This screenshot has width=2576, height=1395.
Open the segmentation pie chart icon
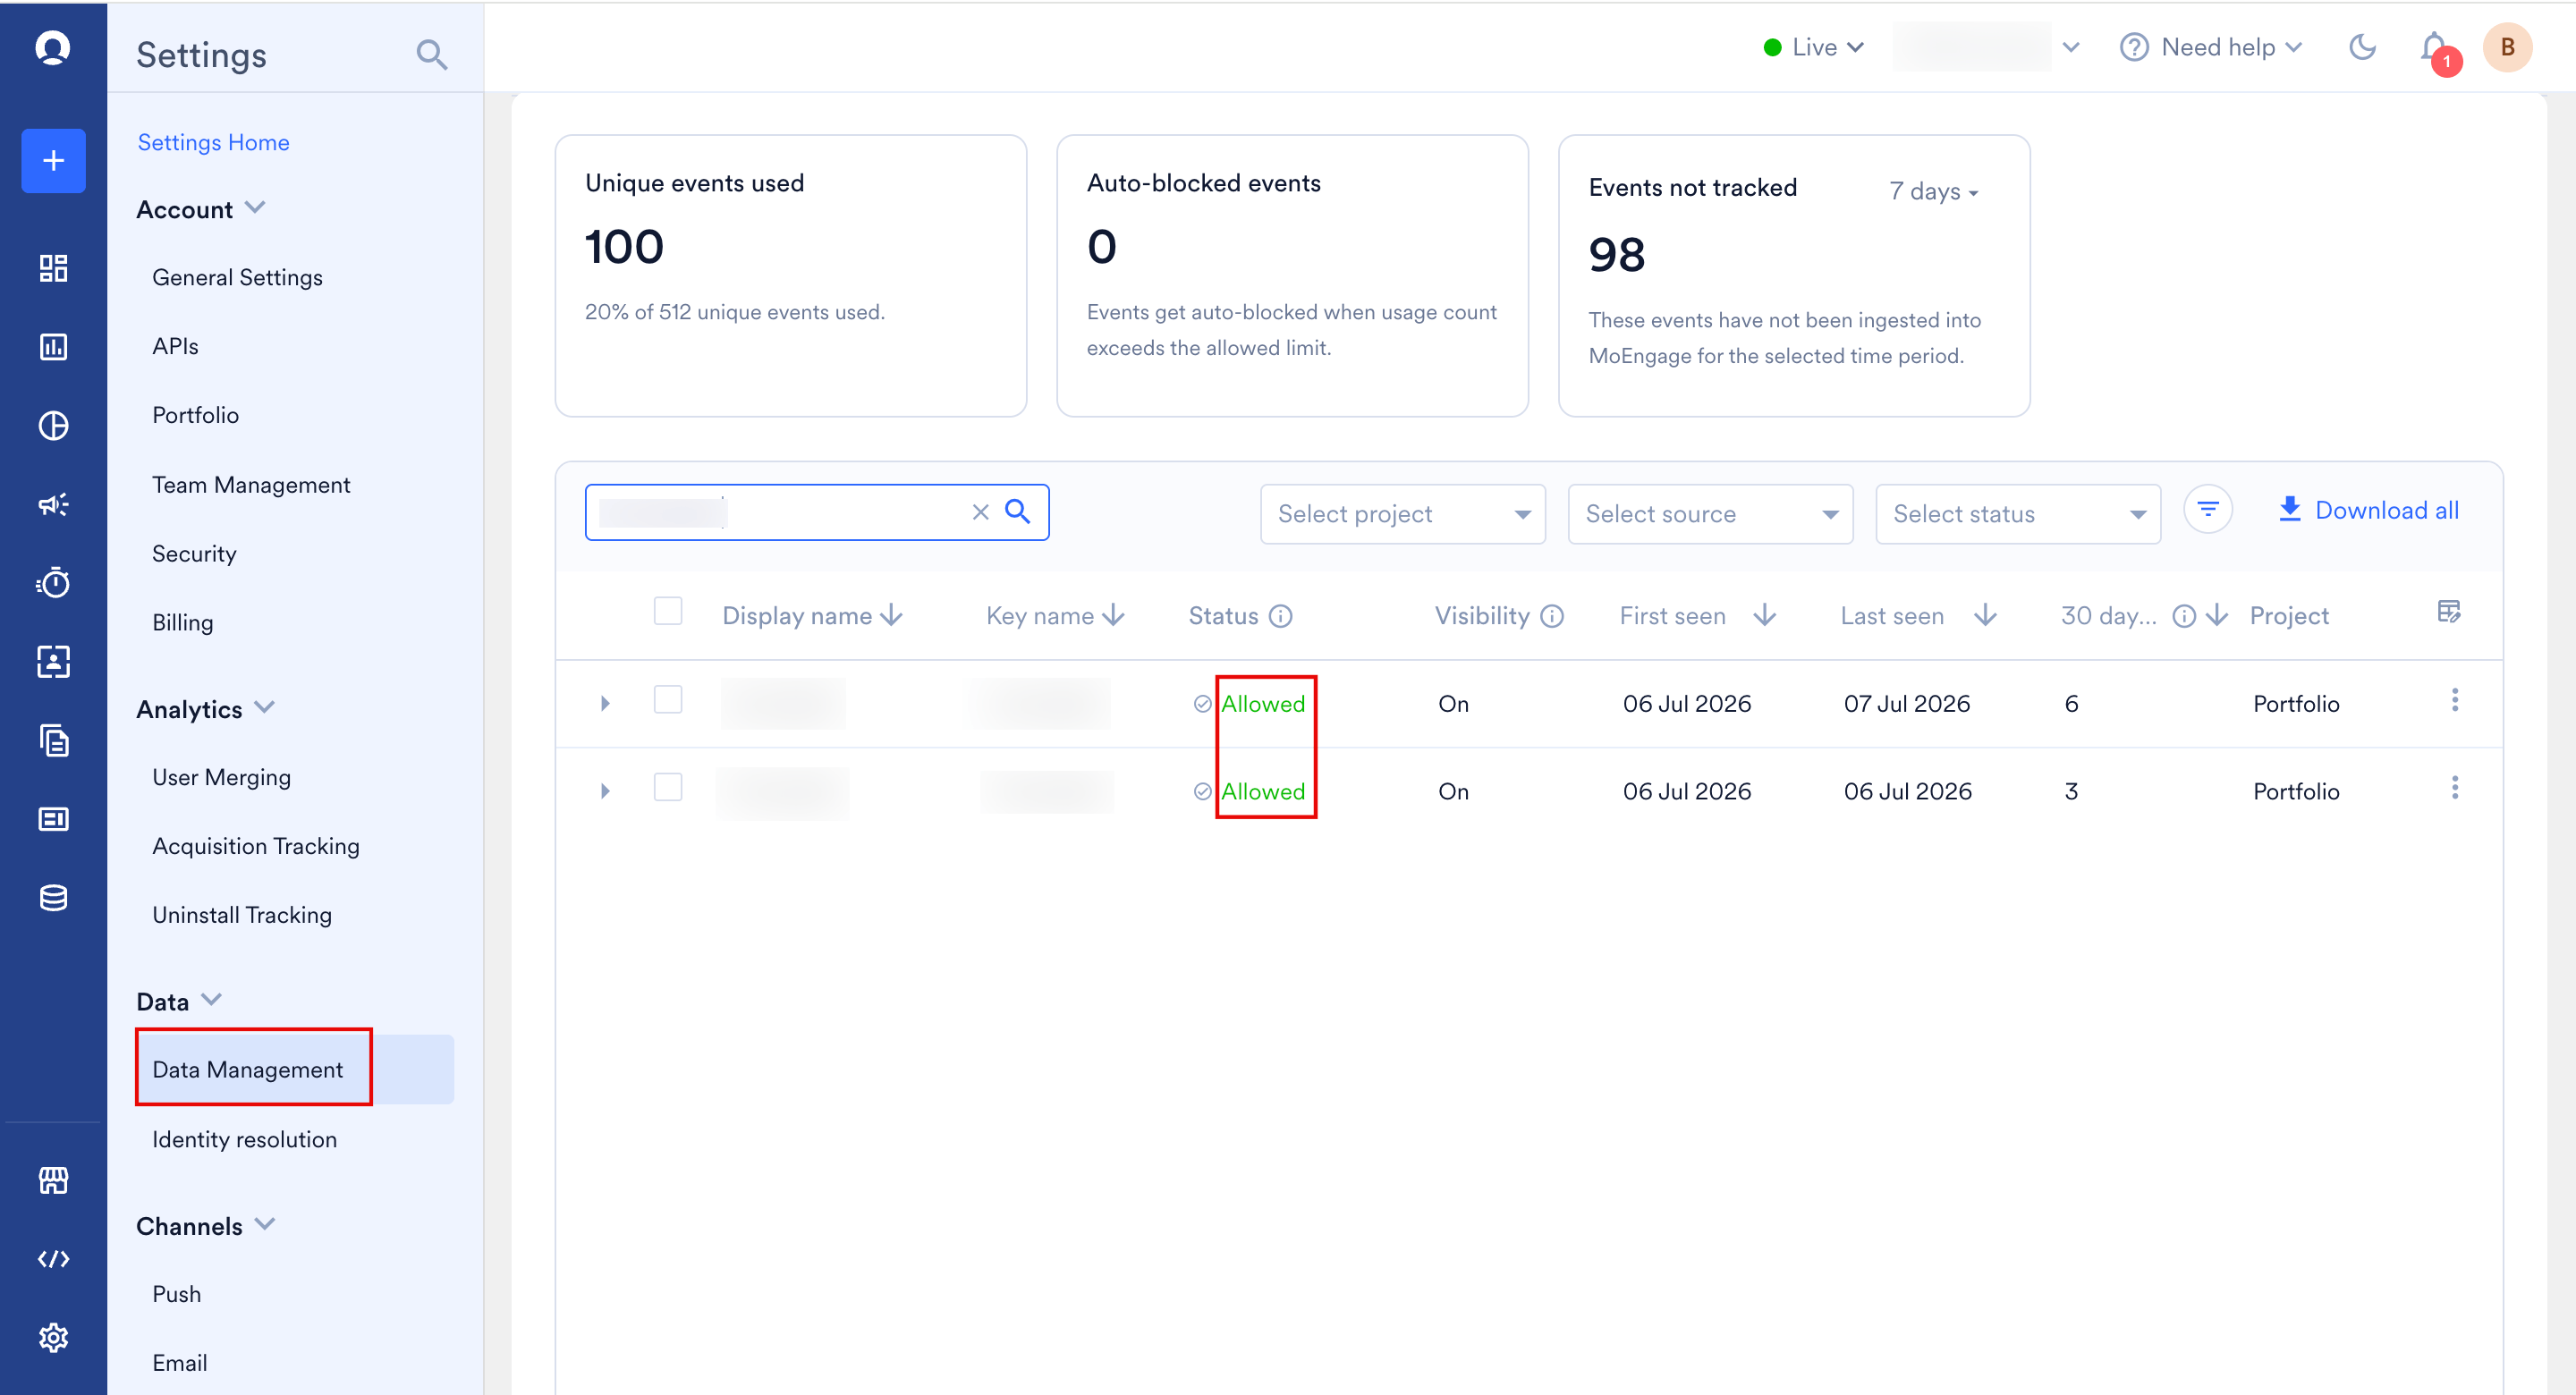pyautogui.click(x=53, y=426)
